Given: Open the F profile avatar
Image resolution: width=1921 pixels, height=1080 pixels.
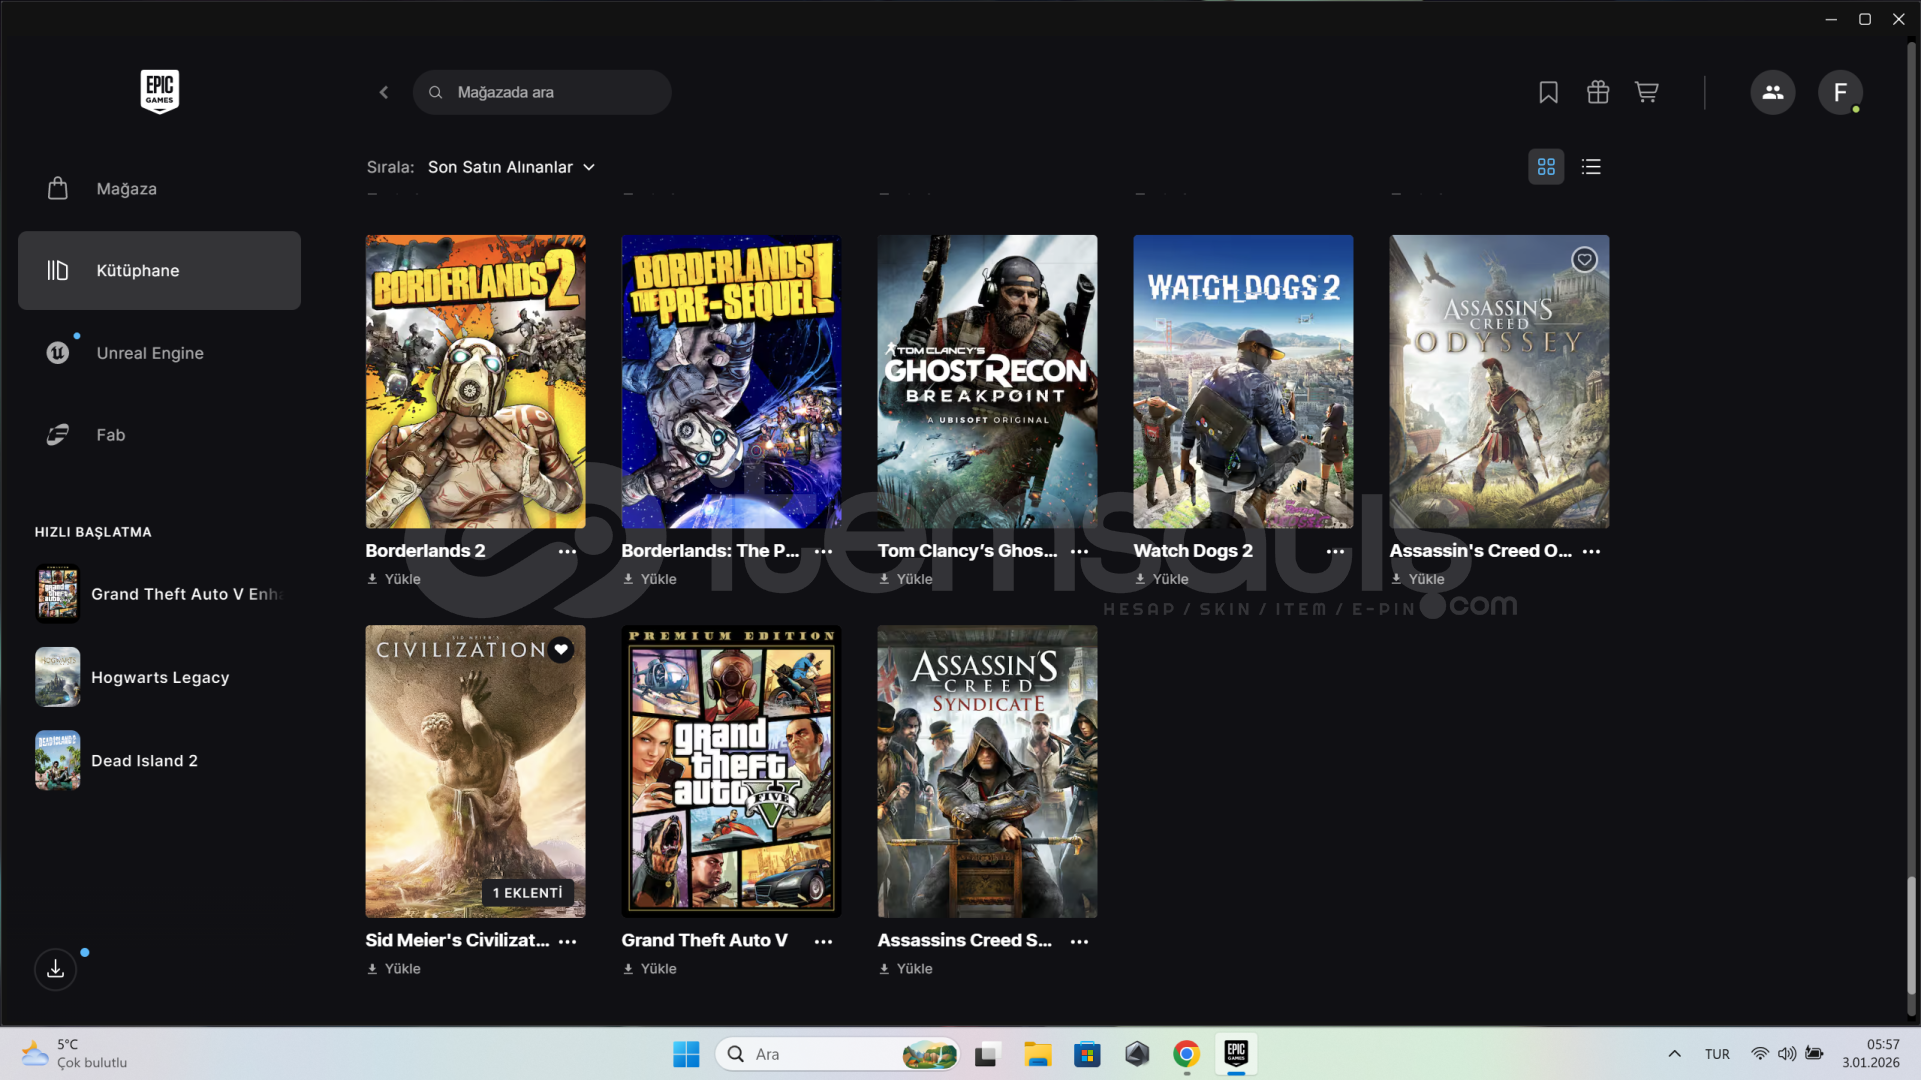Looking at the screenshot, I should pyautogui.click(x=1839, y=92).
